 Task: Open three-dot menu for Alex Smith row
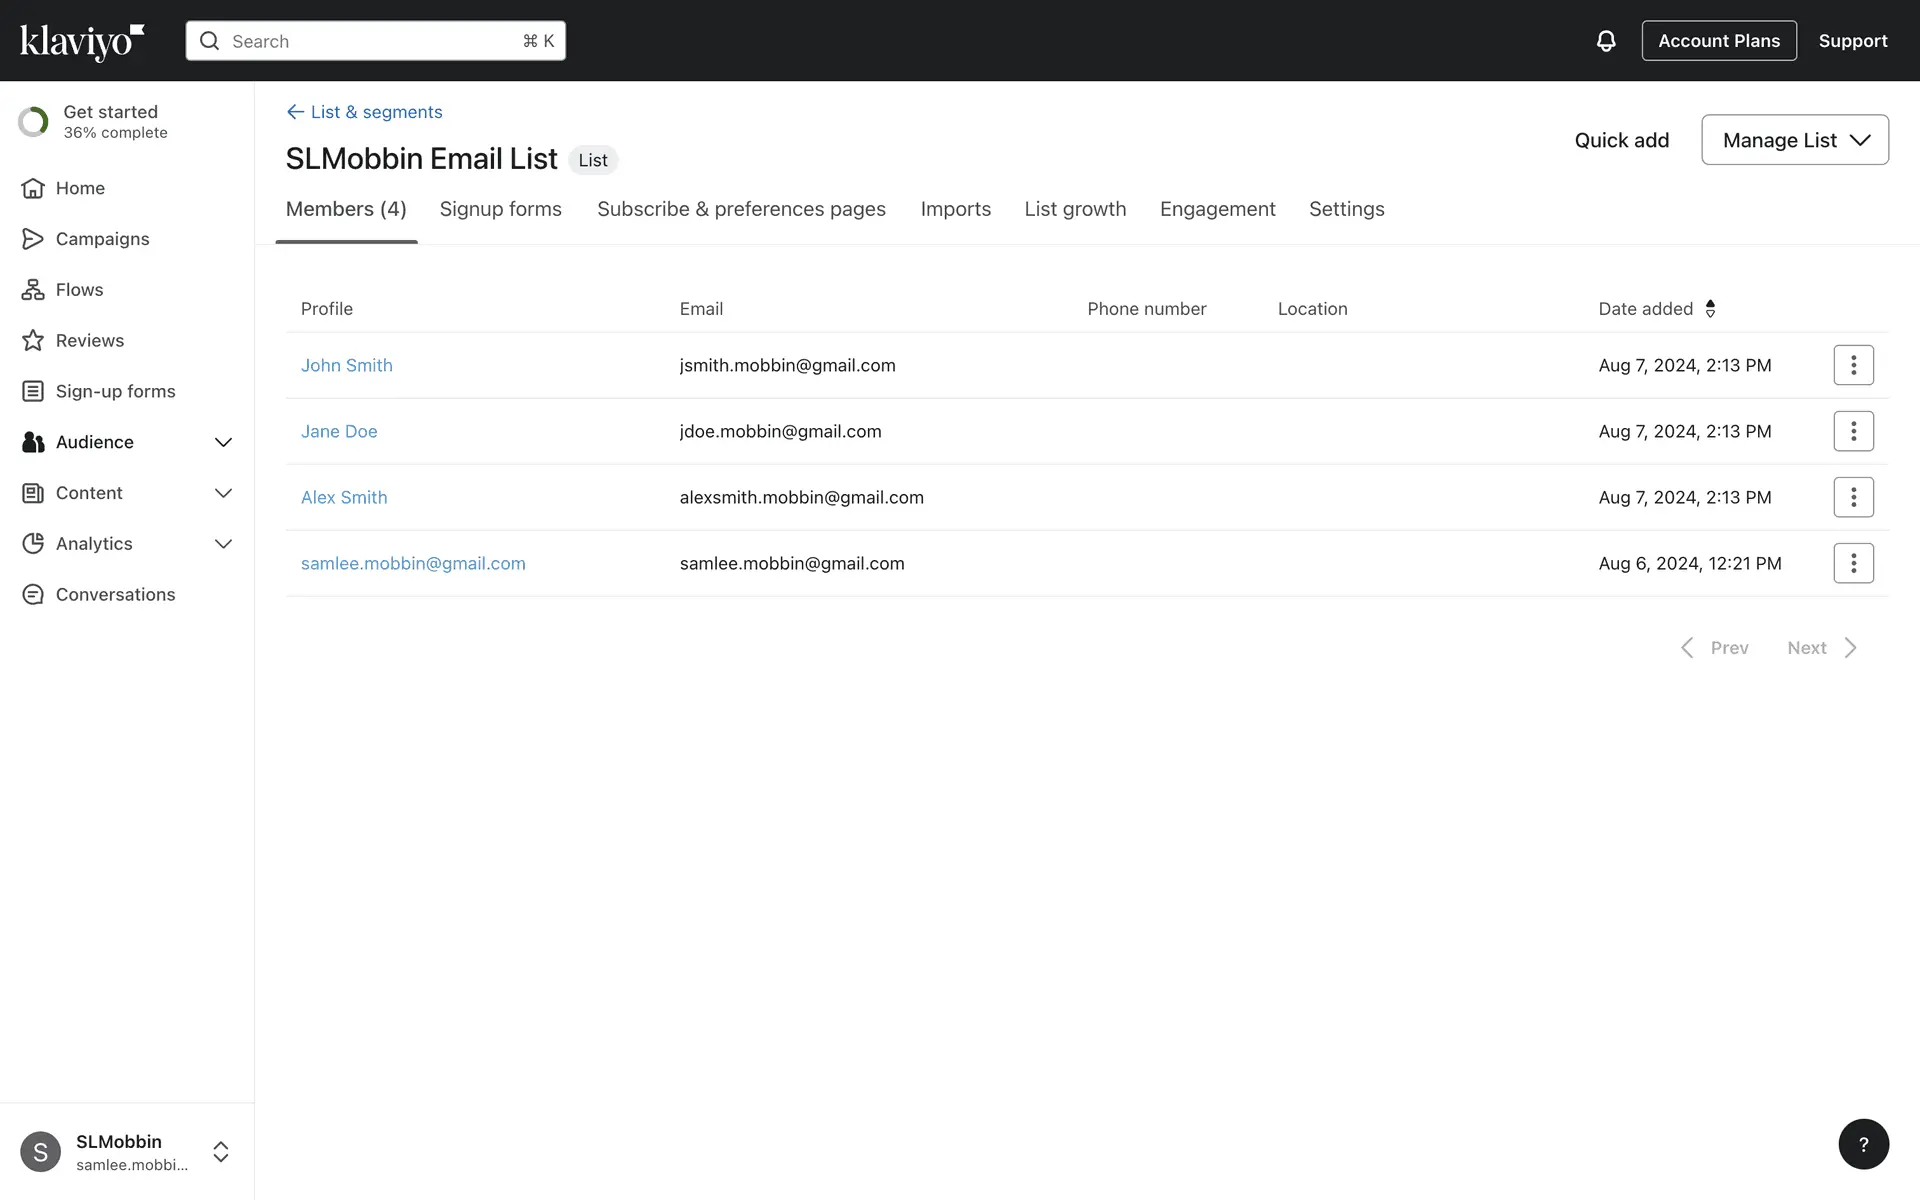[1852, 497]
